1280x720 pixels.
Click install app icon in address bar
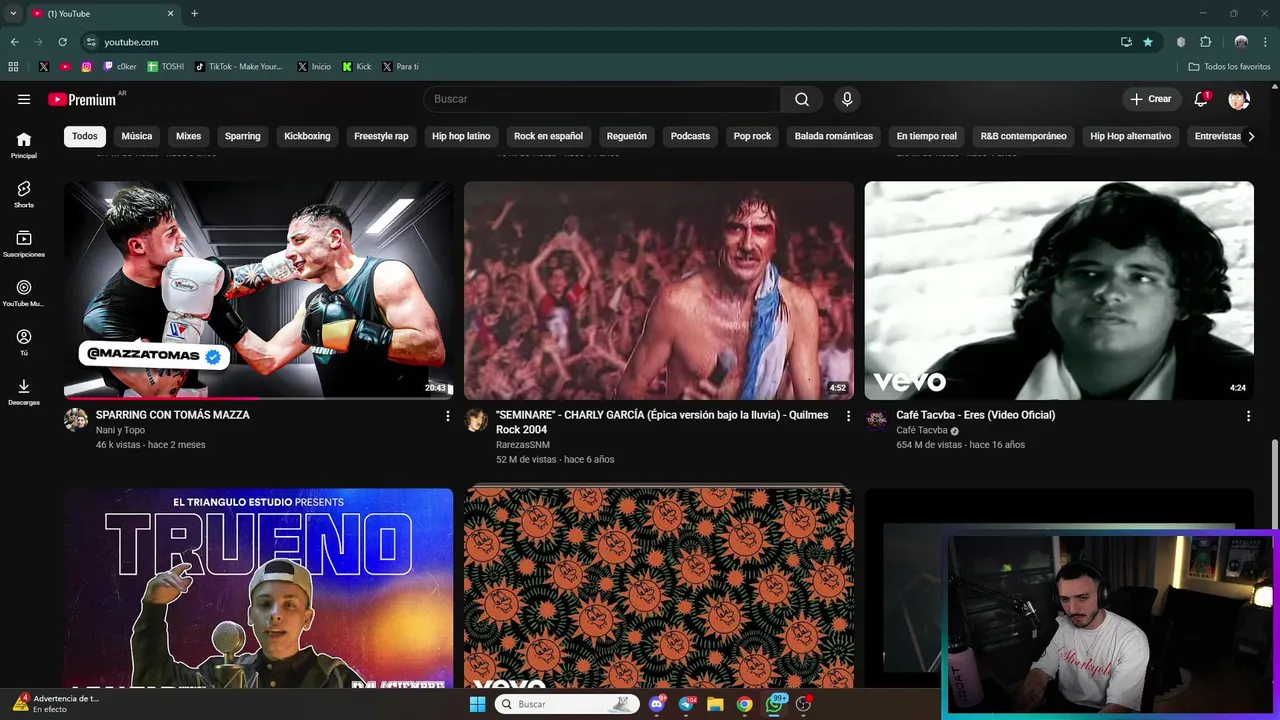1126,42
